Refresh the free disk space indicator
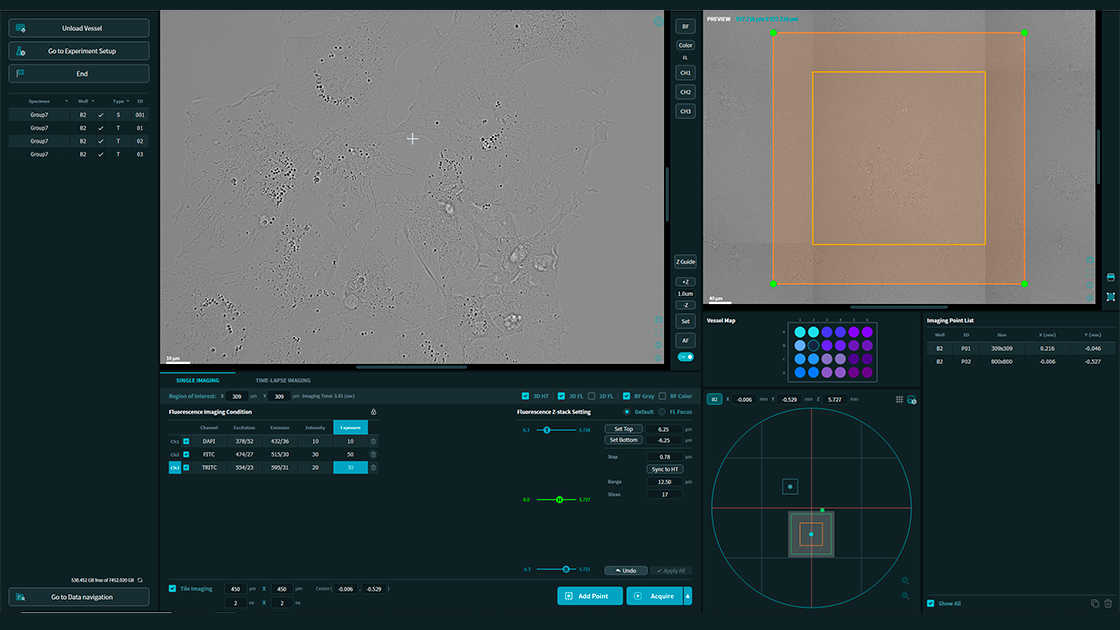Screen dimensions: 1120x630 [140, 580]
